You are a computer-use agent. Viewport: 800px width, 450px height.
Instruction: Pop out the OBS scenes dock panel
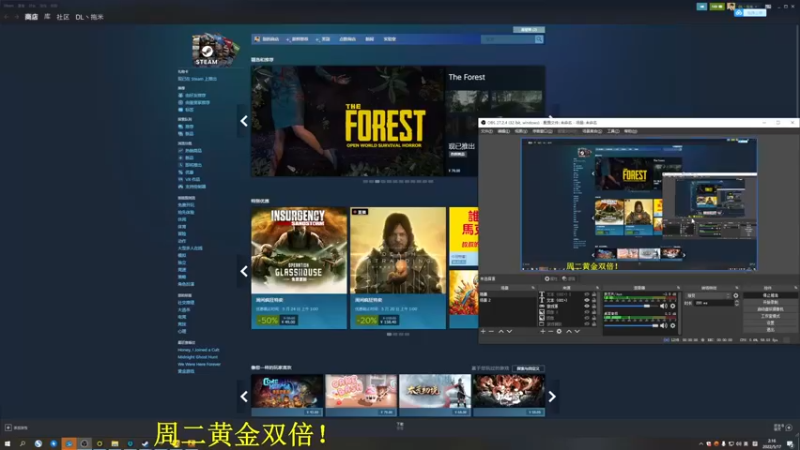pyautogui.click(x=533, y=288)
